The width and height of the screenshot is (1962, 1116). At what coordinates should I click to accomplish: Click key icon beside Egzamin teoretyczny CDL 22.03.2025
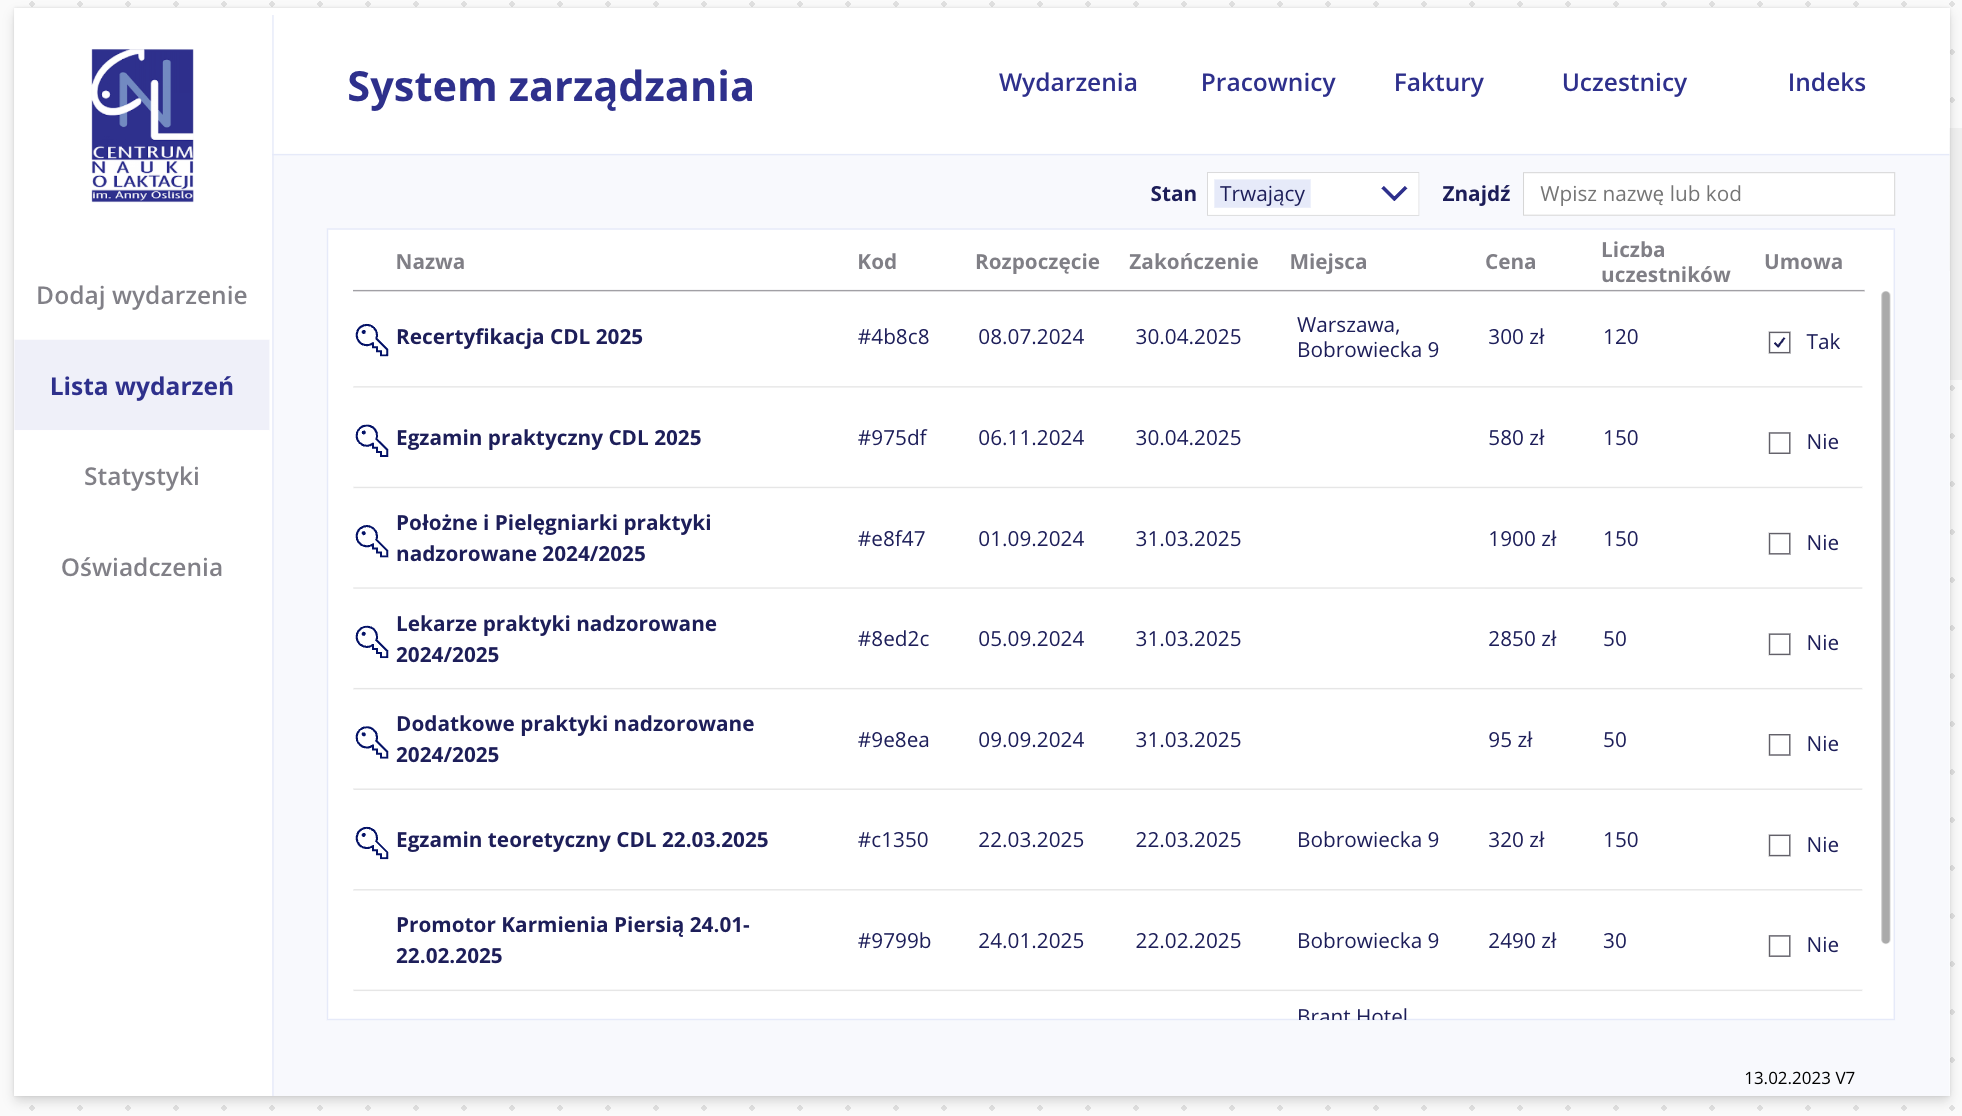(x=372, y=843)
